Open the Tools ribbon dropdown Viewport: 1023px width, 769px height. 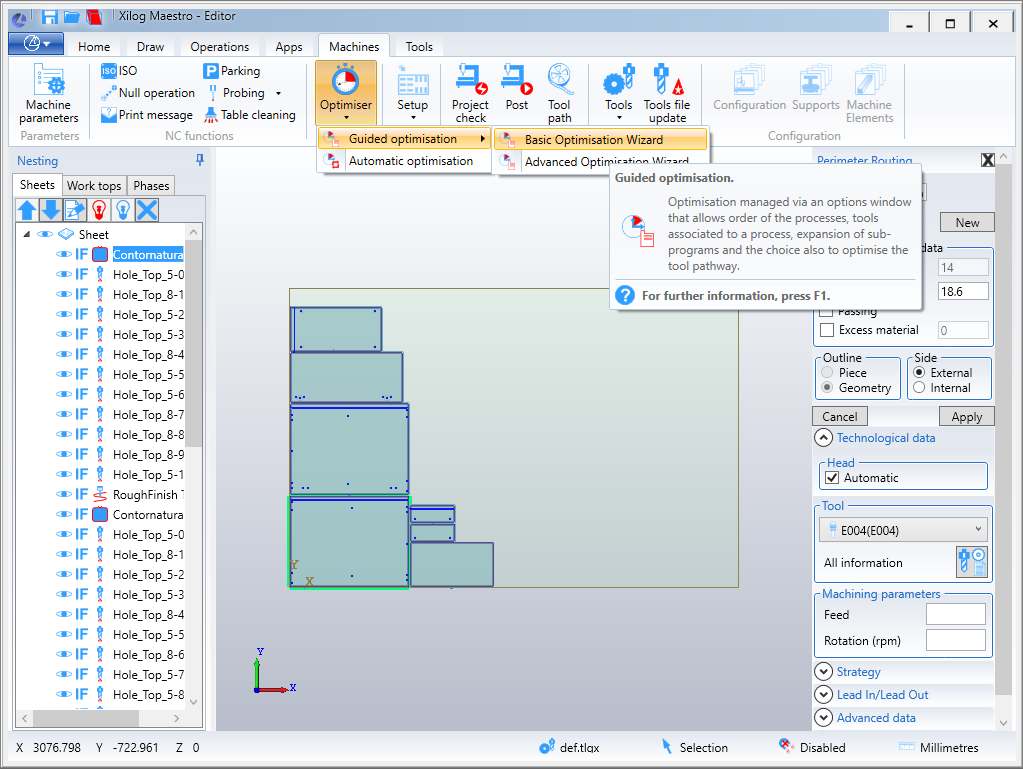click(618, 93)
